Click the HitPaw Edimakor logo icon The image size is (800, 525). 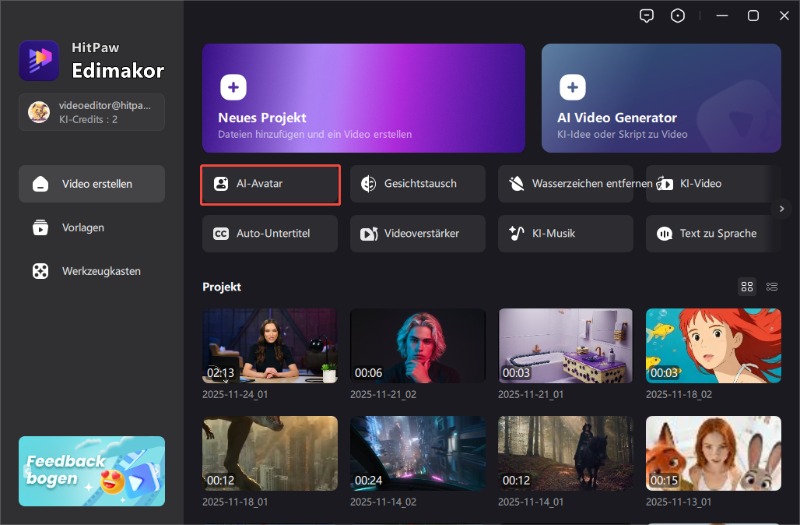(x=39, y=60)
